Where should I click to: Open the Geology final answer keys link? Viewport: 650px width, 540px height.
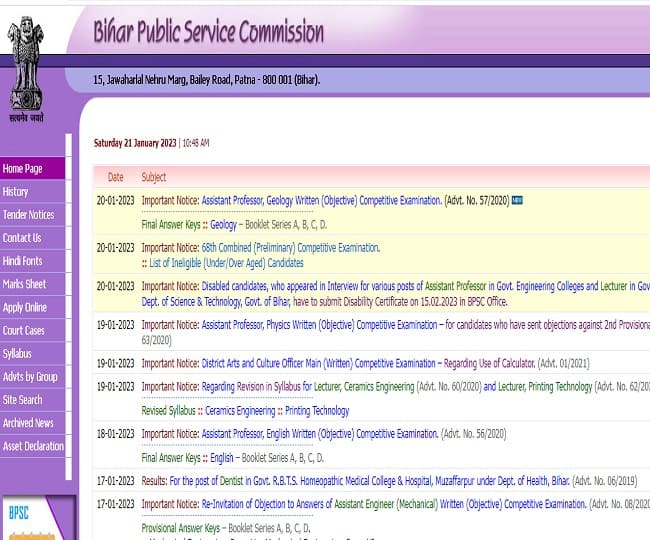click(223, 225)
